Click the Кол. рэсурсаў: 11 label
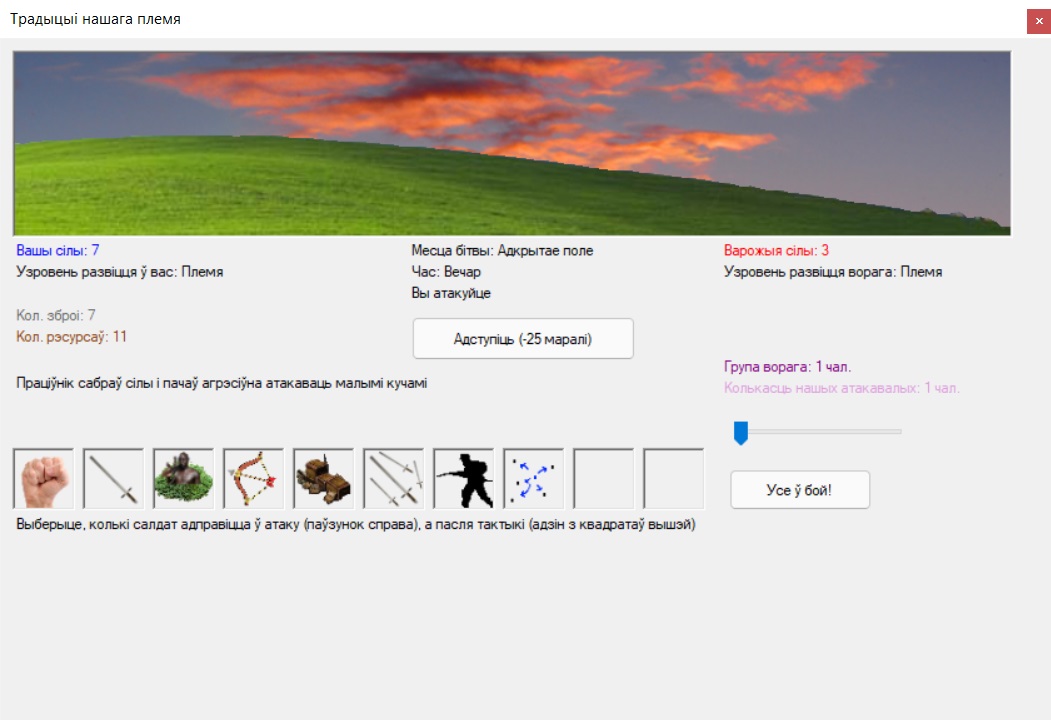Image resolution: width=1051 pixels, height=720 pixels. tap(71, 337)
